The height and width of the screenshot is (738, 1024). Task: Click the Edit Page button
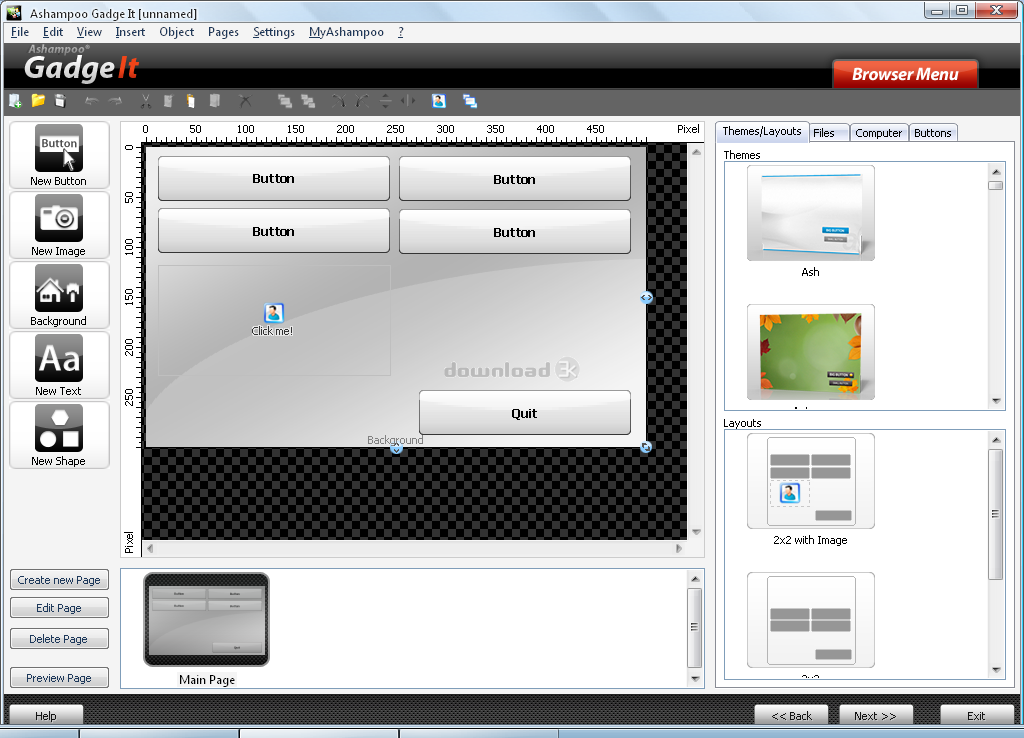(59, 608)
